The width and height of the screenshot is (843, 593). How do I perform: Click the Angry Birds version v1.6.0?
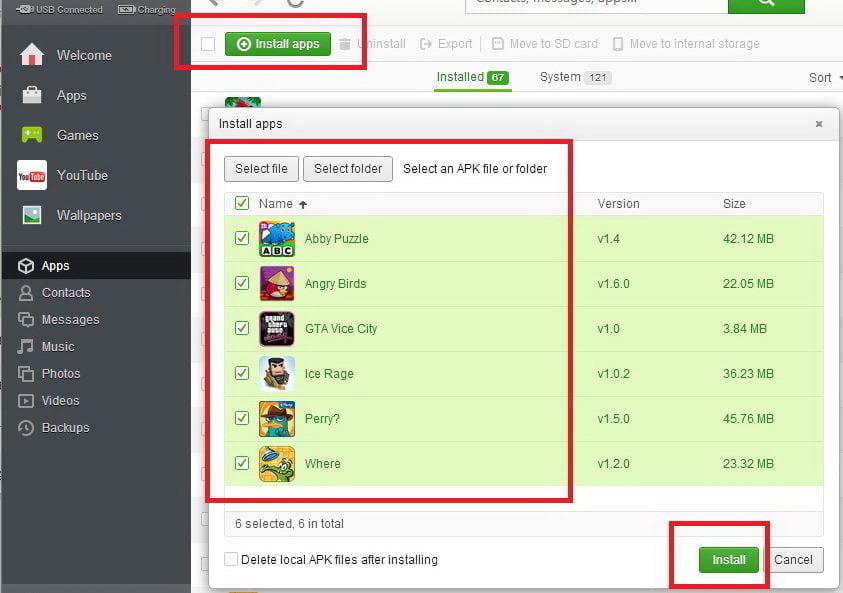[613, 284]
